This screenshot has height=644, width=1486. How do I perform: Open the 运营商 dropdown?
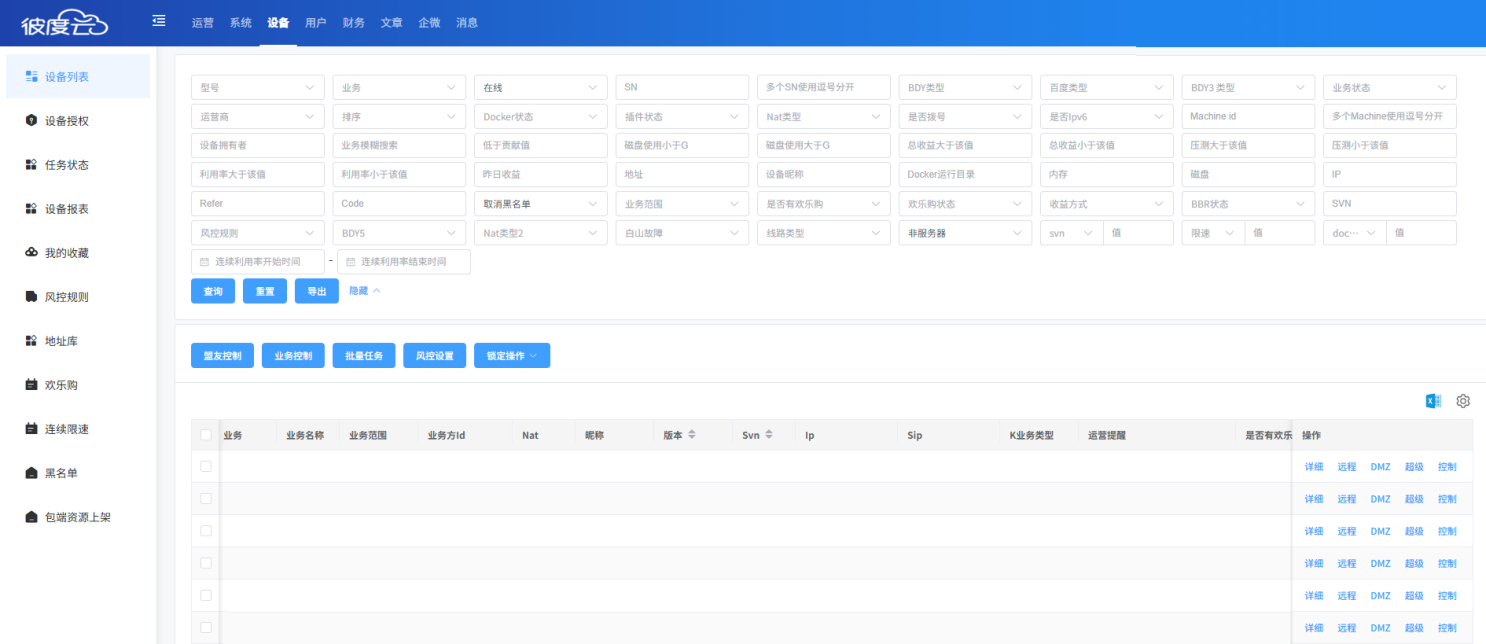click(x=257, y=117)
